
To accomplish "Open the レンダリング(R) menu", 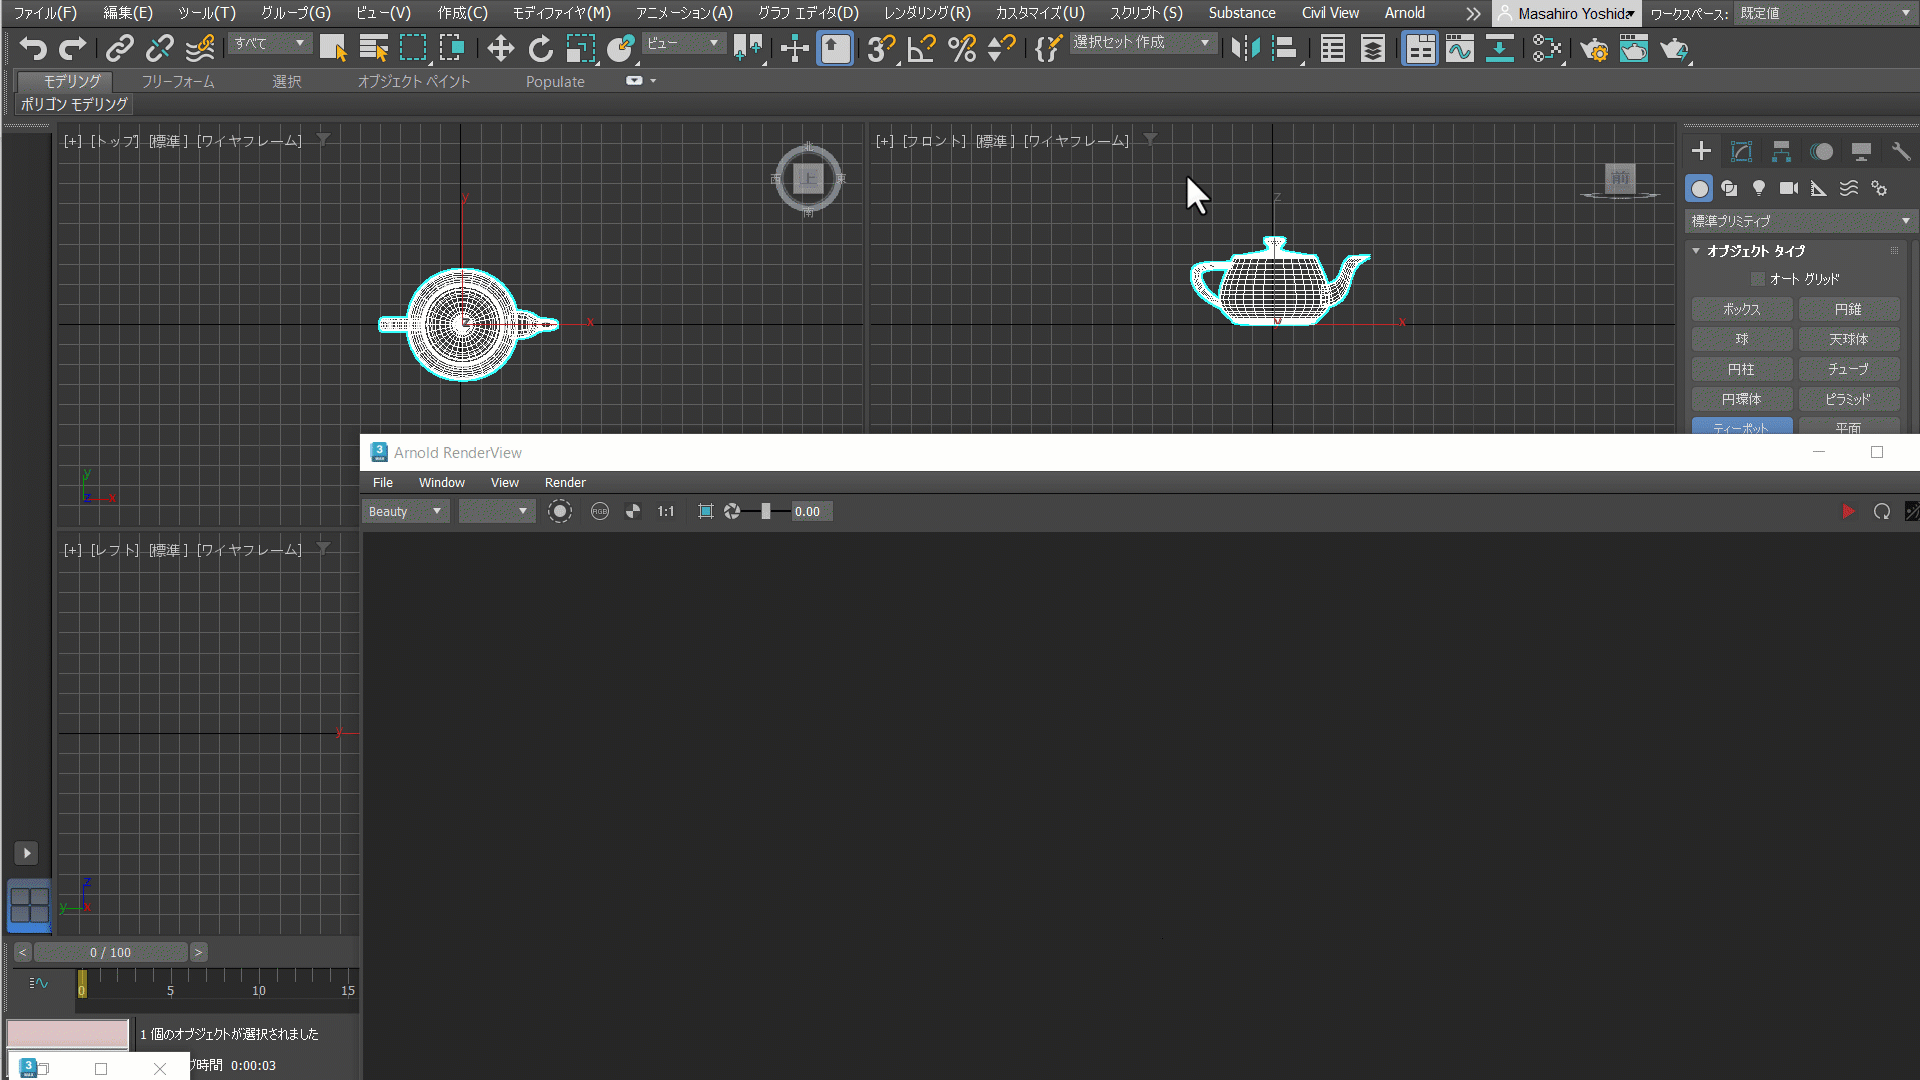I will 927,13.
